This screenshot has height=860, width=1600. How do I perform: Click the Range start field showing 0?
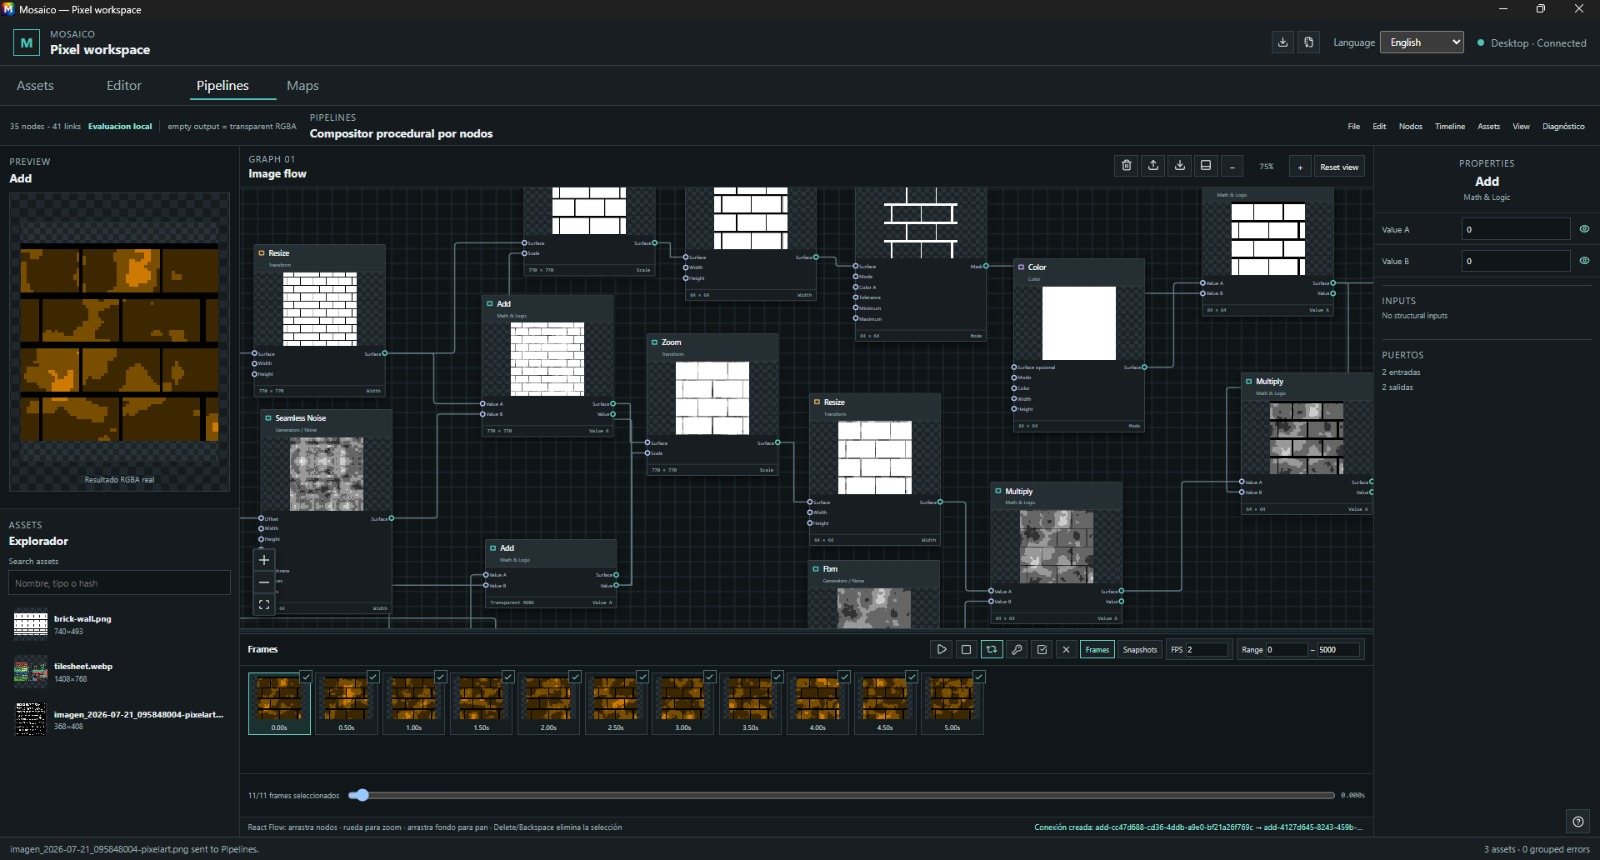(x=1286, y=649)
